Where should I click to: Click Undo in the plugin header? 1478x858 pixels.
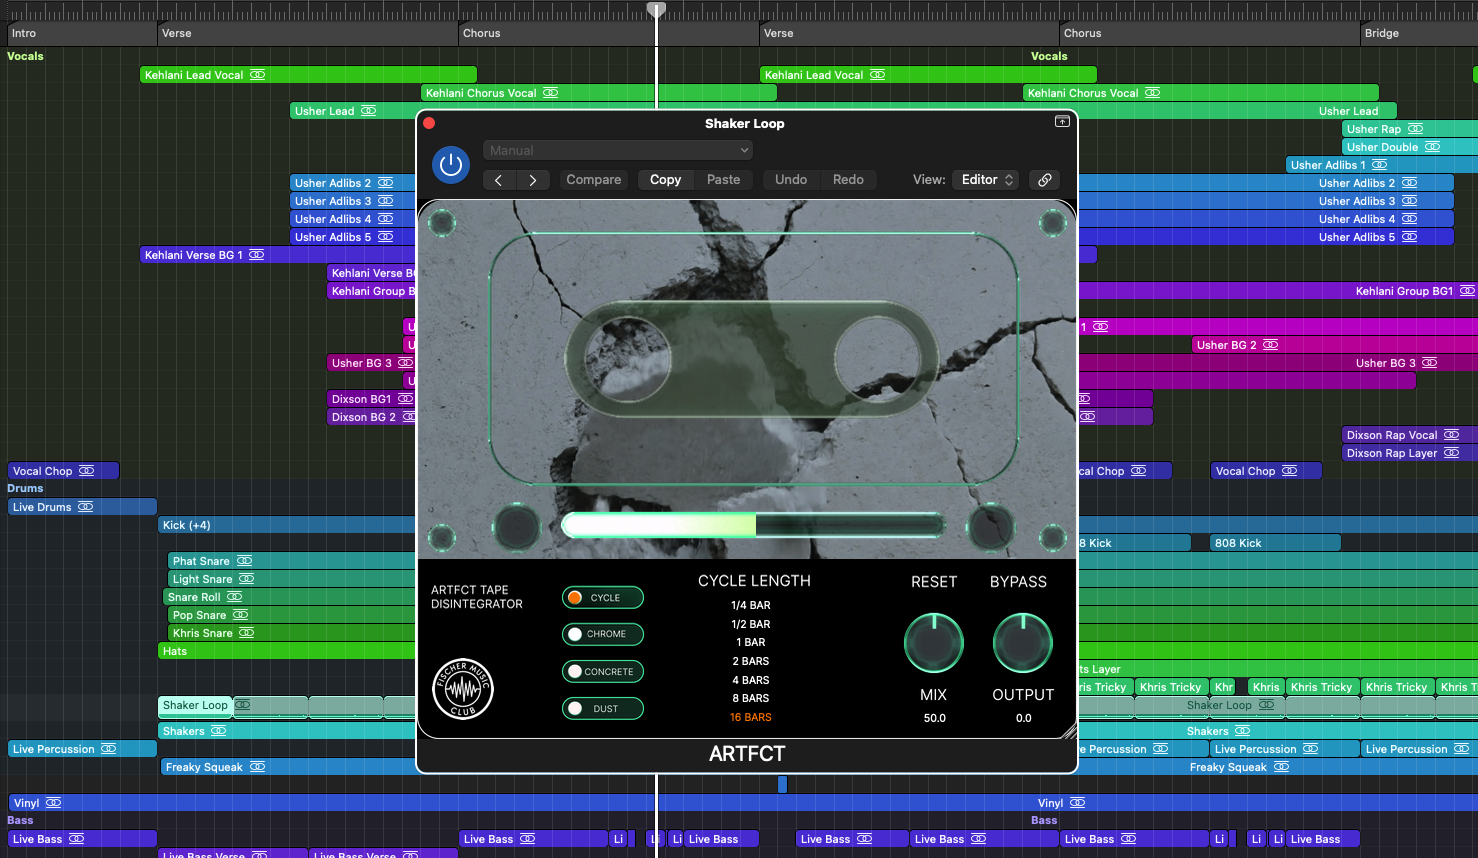(x=791, y=180)
